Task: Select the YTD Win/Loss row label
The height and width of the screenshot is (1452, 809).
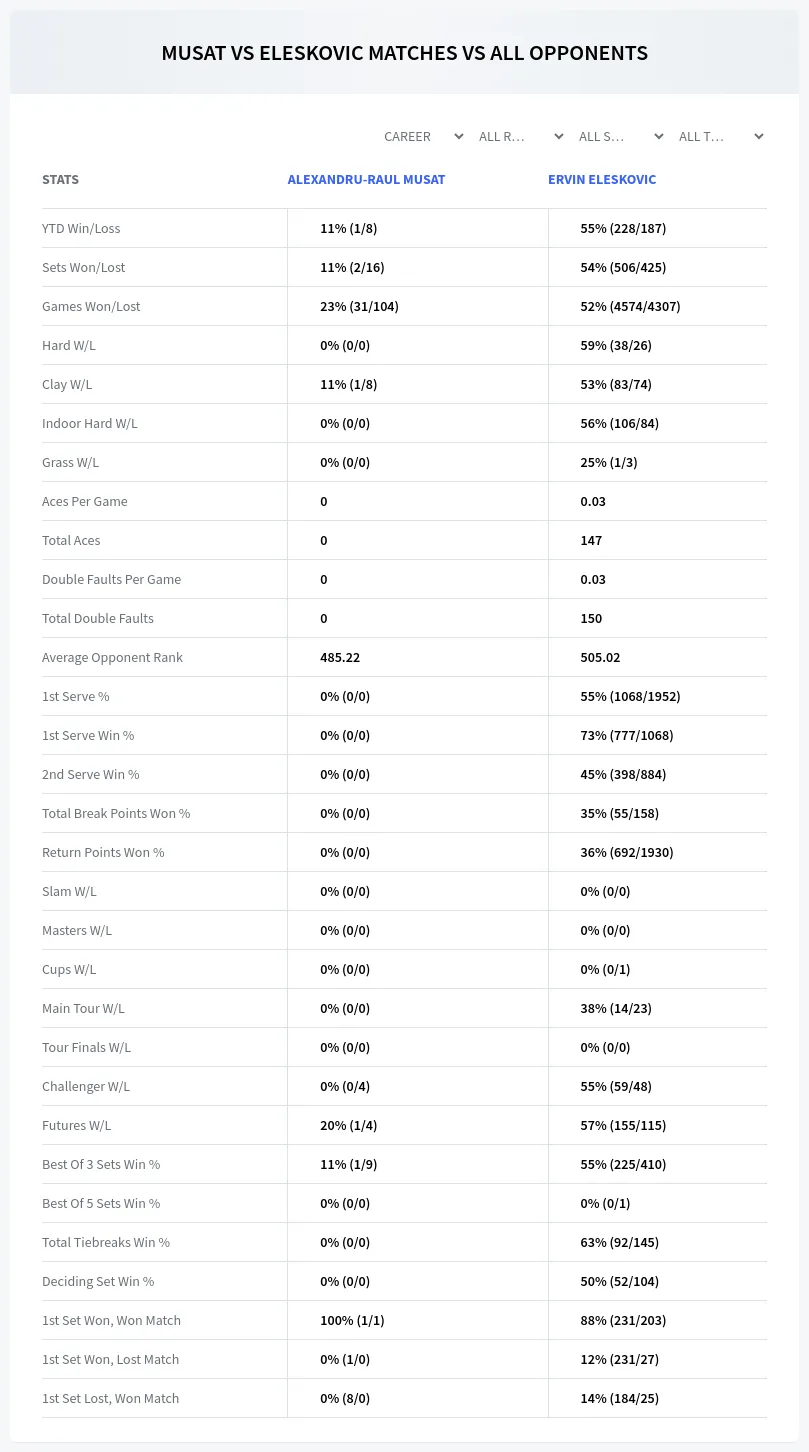Action: click(x=81, y=228)
